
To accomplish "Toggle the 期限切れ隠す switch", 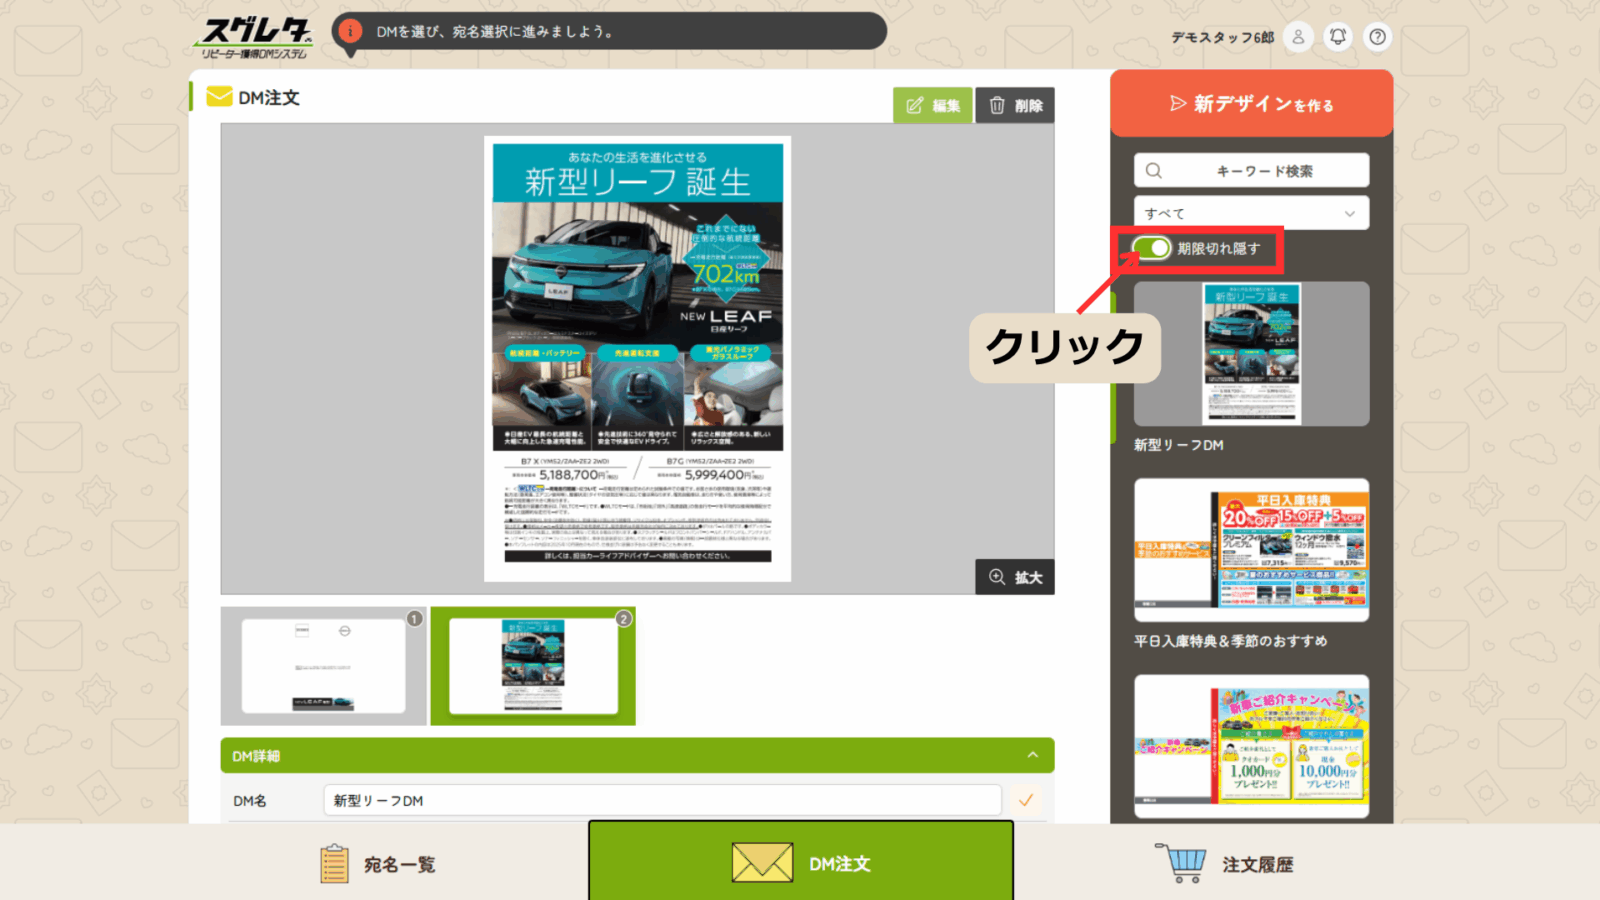I will [x=1152, y=248].
